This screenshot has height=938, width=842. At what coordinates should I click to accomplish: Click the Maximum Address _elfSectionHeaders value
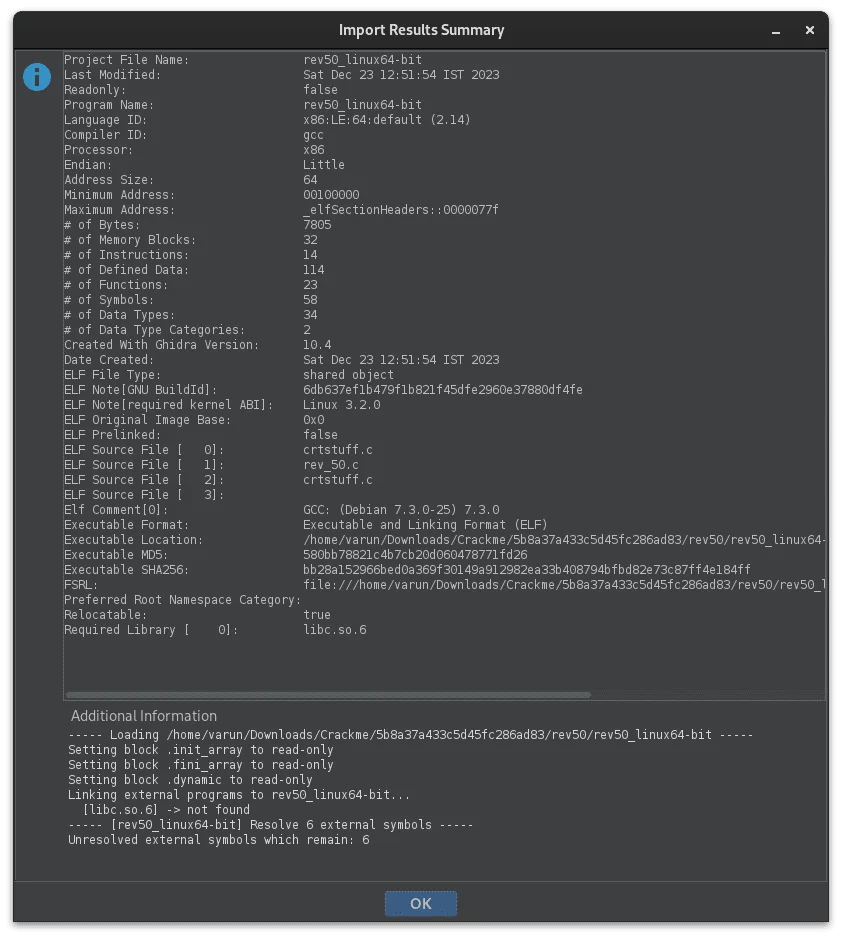pyautogui.click(x=401, y=209)
